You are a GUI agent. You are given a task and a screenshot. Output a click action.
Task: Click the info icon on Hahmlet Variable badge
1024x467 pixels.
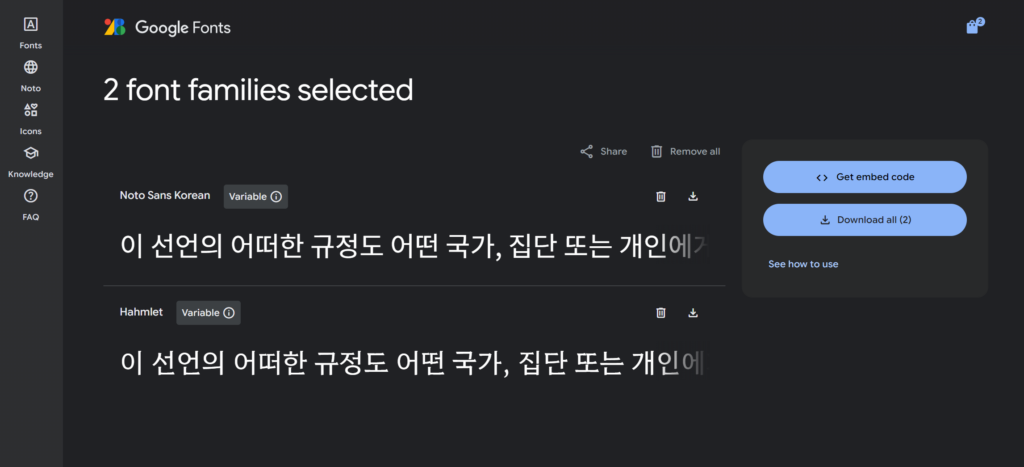[x=229, y=313]
